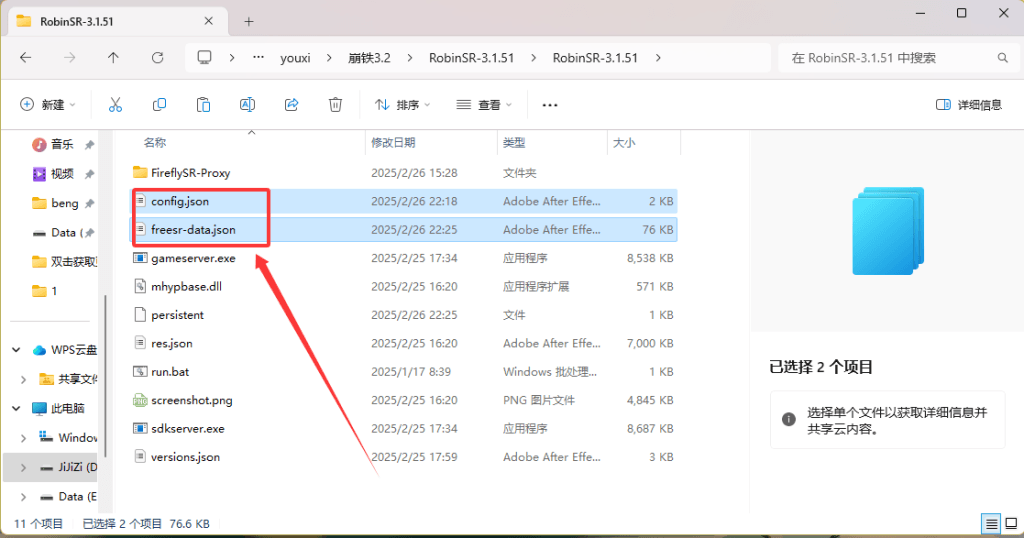Screen dimensions: 1024x538
Task: Click the Delete trash can icon
Action: point(336,105)
